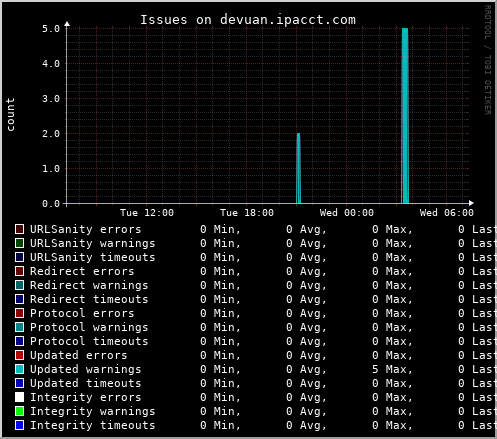The image size is (497, 439).
Task: Click the tall cyan spike reaching 5.0
Action: point(405,116)
